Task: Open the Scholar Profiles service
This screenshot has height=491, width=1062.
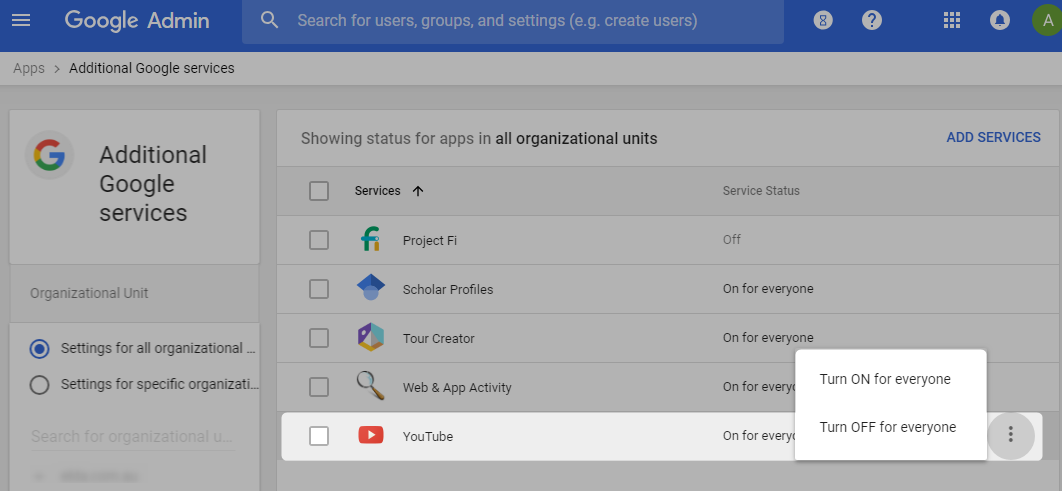Action: tap(448, 289)
